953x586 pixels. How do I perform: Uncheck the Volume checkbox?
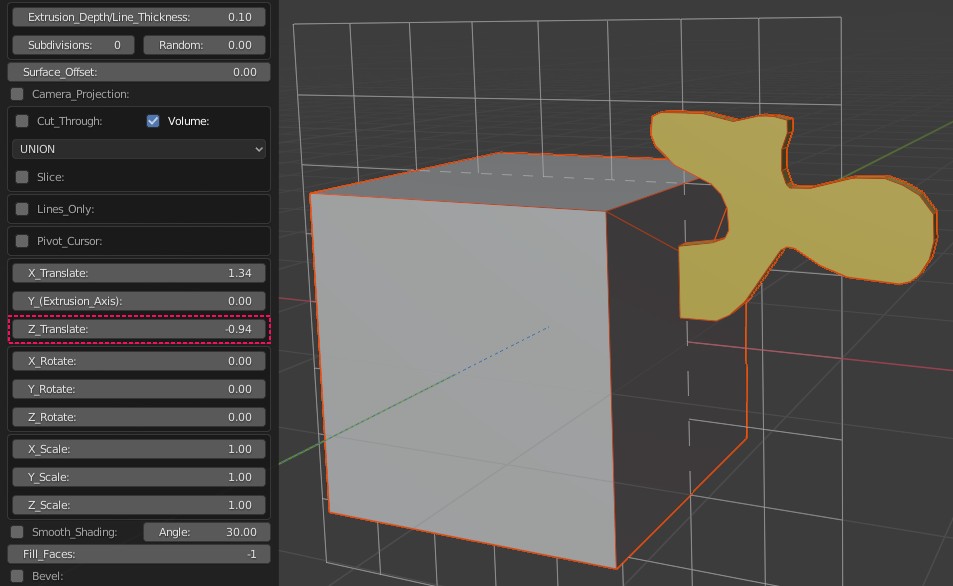[153, 121]
